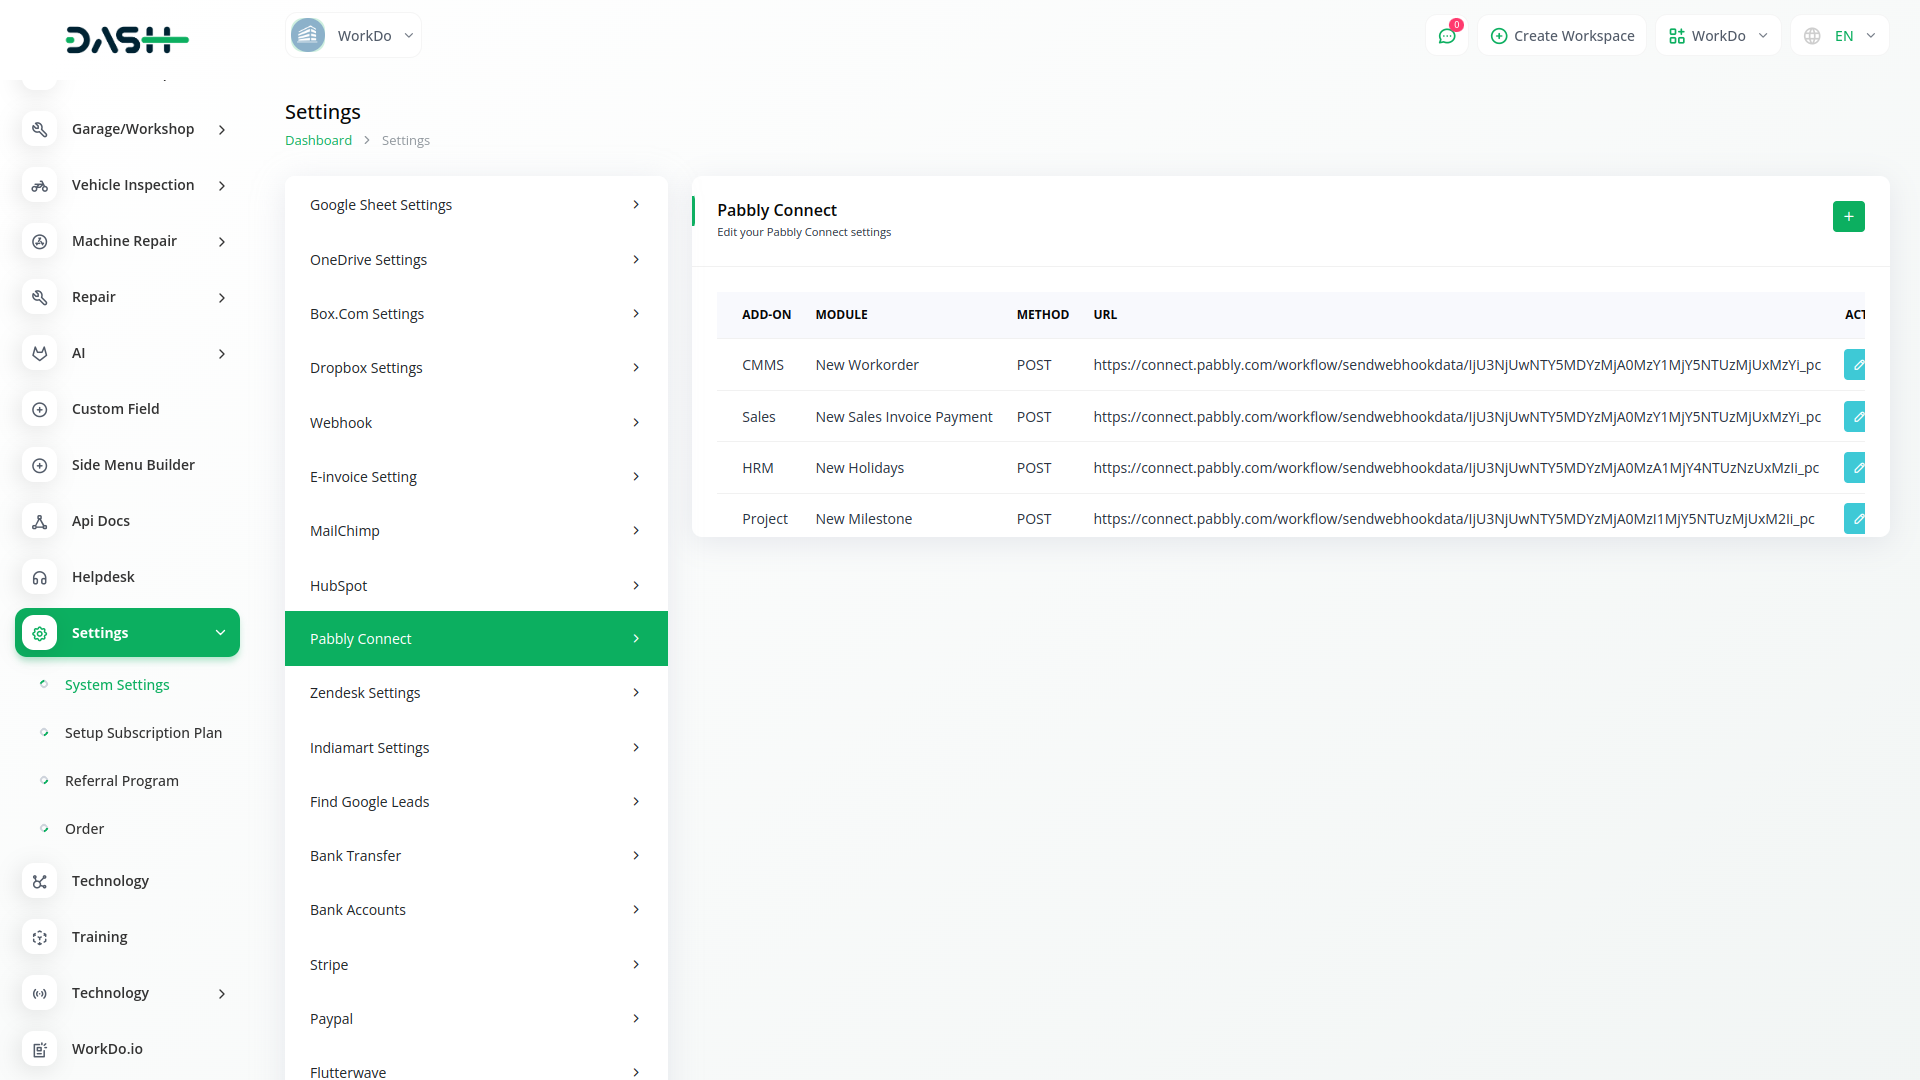The height and width of the screenshot is (1080, 1920).
Task: Open Setup Subscription Plan submenu item
Action: tap(143, 733)
